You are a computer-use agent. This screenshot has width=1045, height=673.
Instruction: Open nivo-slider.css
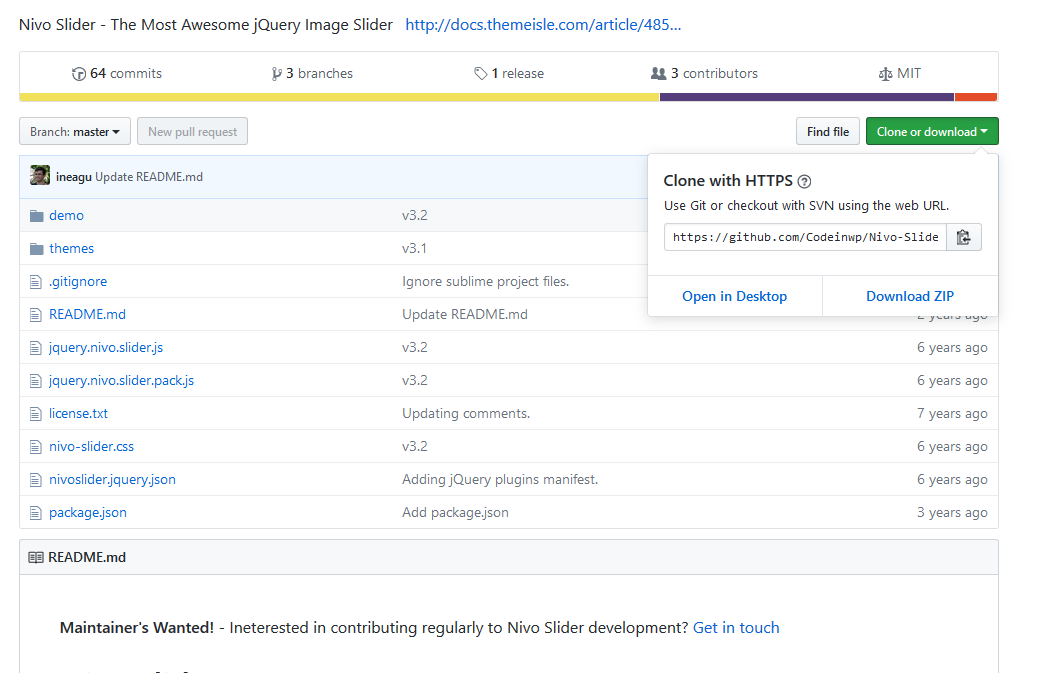click(x=91, y=446)
